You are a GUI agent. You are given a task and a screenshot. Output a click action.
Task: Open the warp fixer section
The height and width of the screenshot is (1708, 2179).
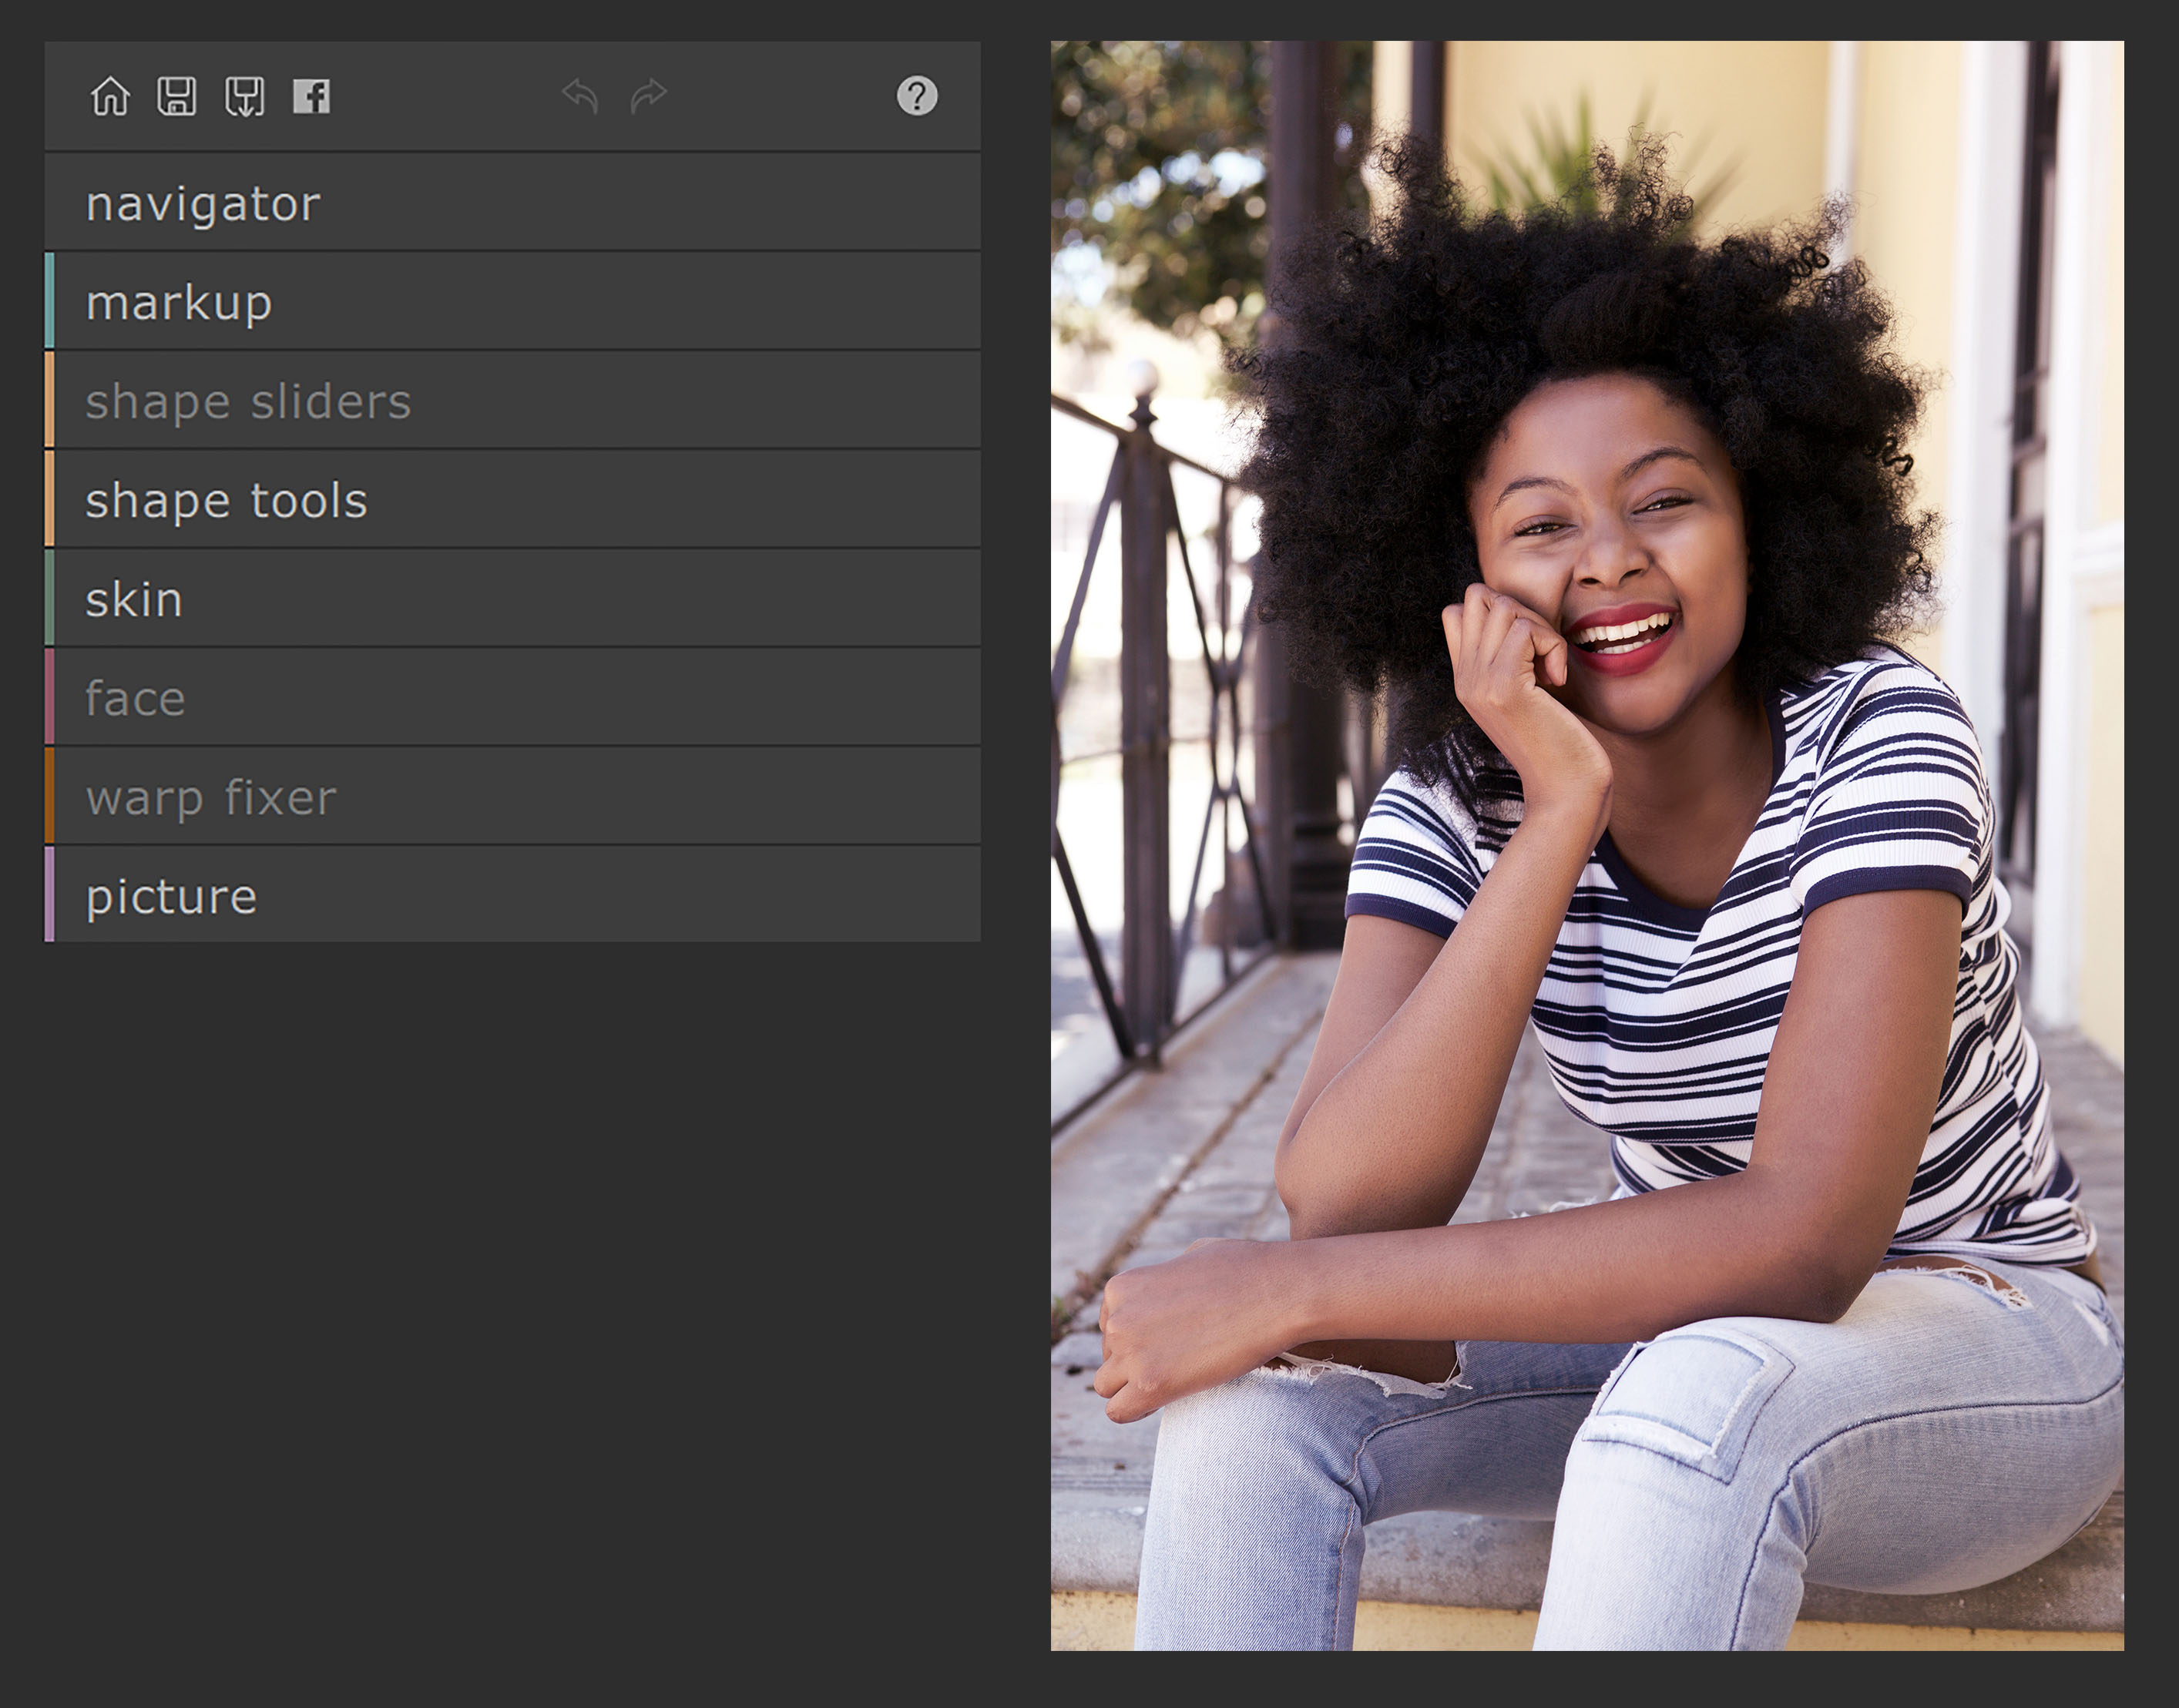point(512,797)
